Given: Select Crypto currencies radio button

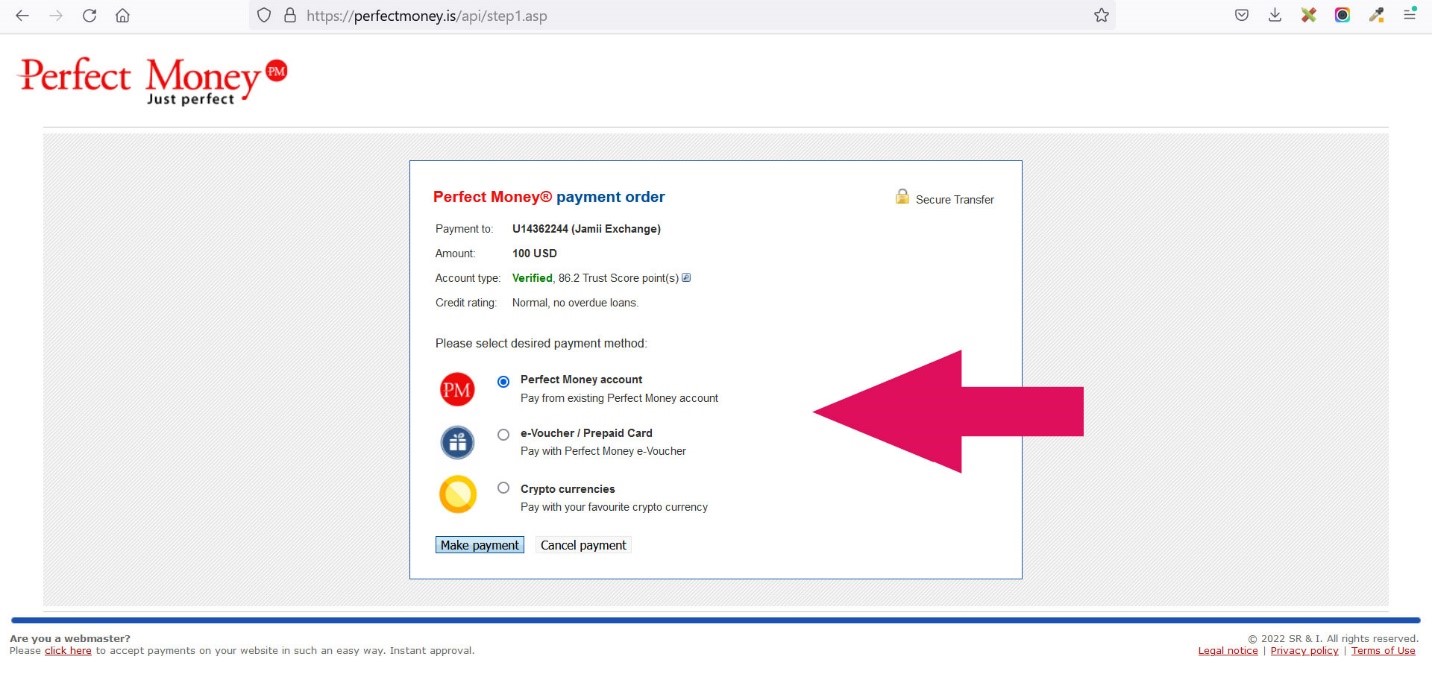Looking at the screenshot, I should [x=503, y=488].
